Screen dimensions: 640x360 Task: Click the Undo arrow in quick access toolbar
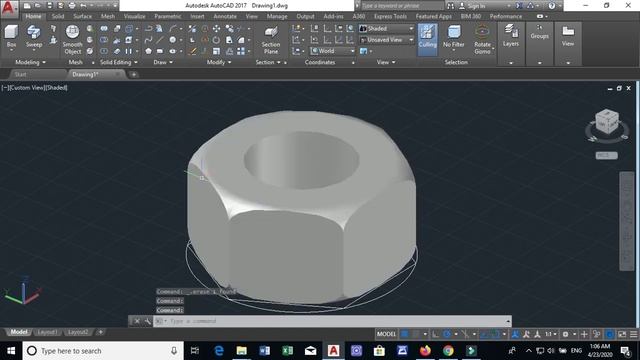[83, 6]
